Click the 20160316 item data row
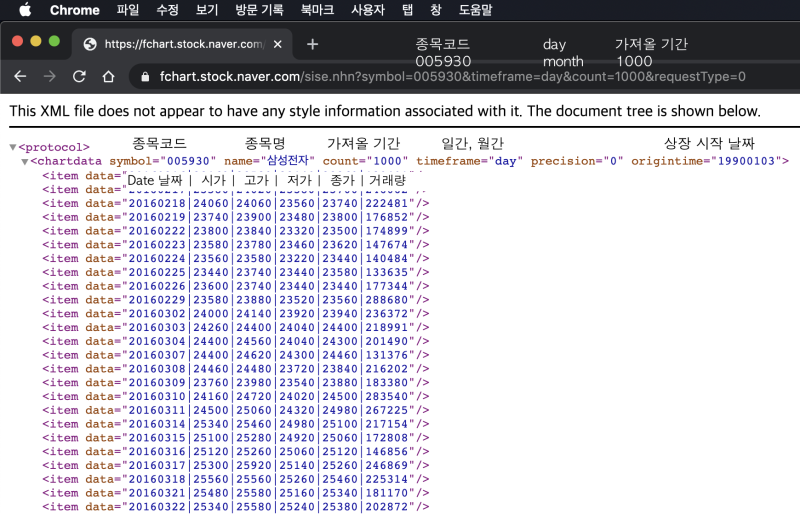The width and height of the screenshot is (800, 514). click(236, 451)
